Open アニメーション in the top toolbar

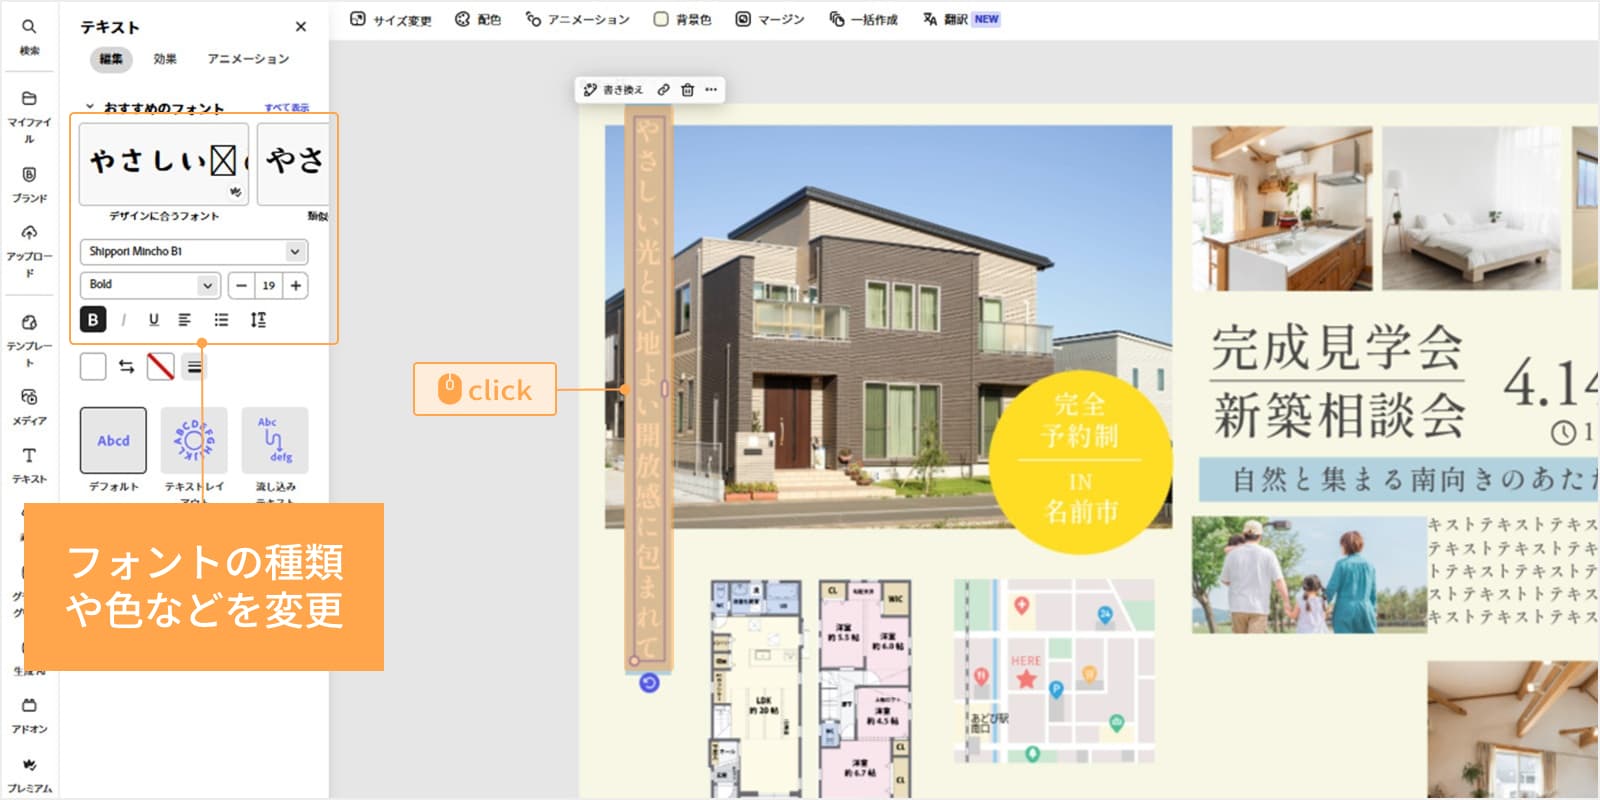click(578, 19)
